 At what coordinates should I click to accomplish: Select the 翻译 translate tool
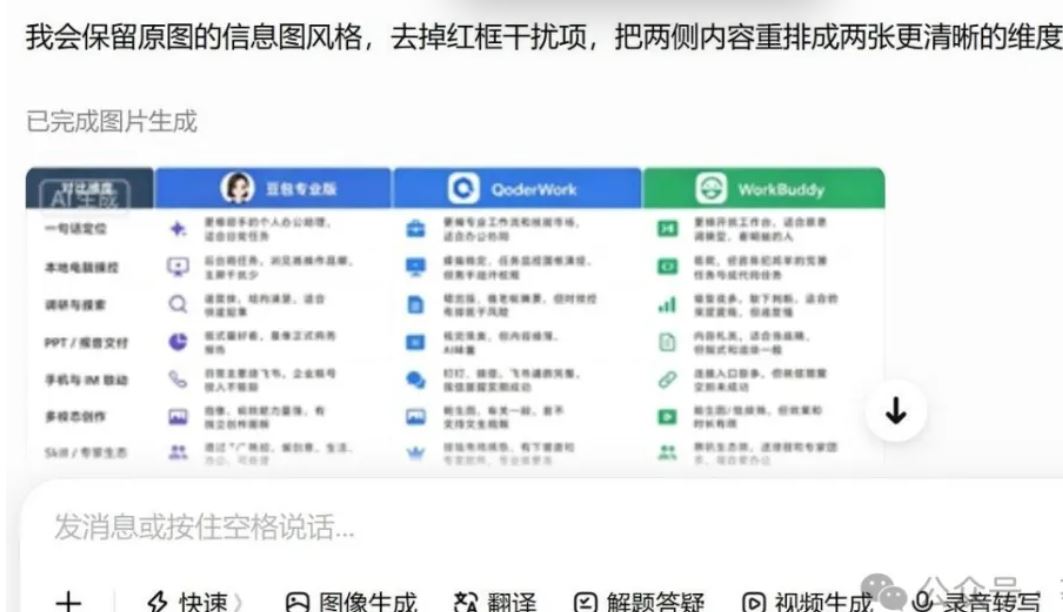(x=495, y=601)
